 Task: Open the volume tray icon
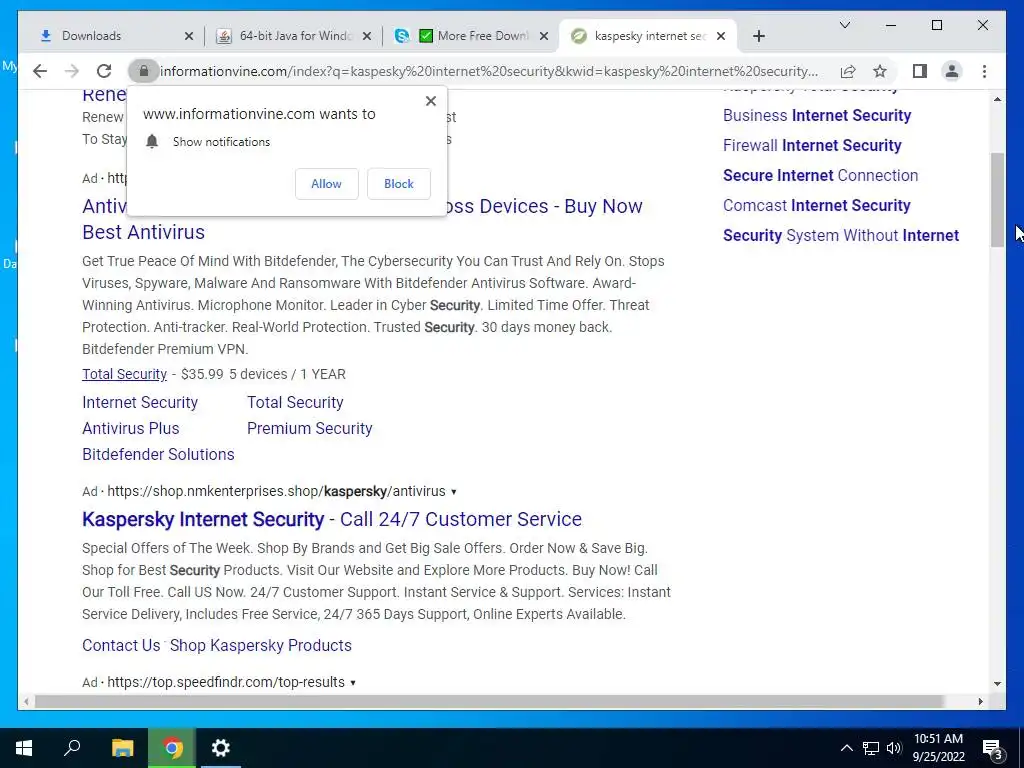tap(893, 748)
